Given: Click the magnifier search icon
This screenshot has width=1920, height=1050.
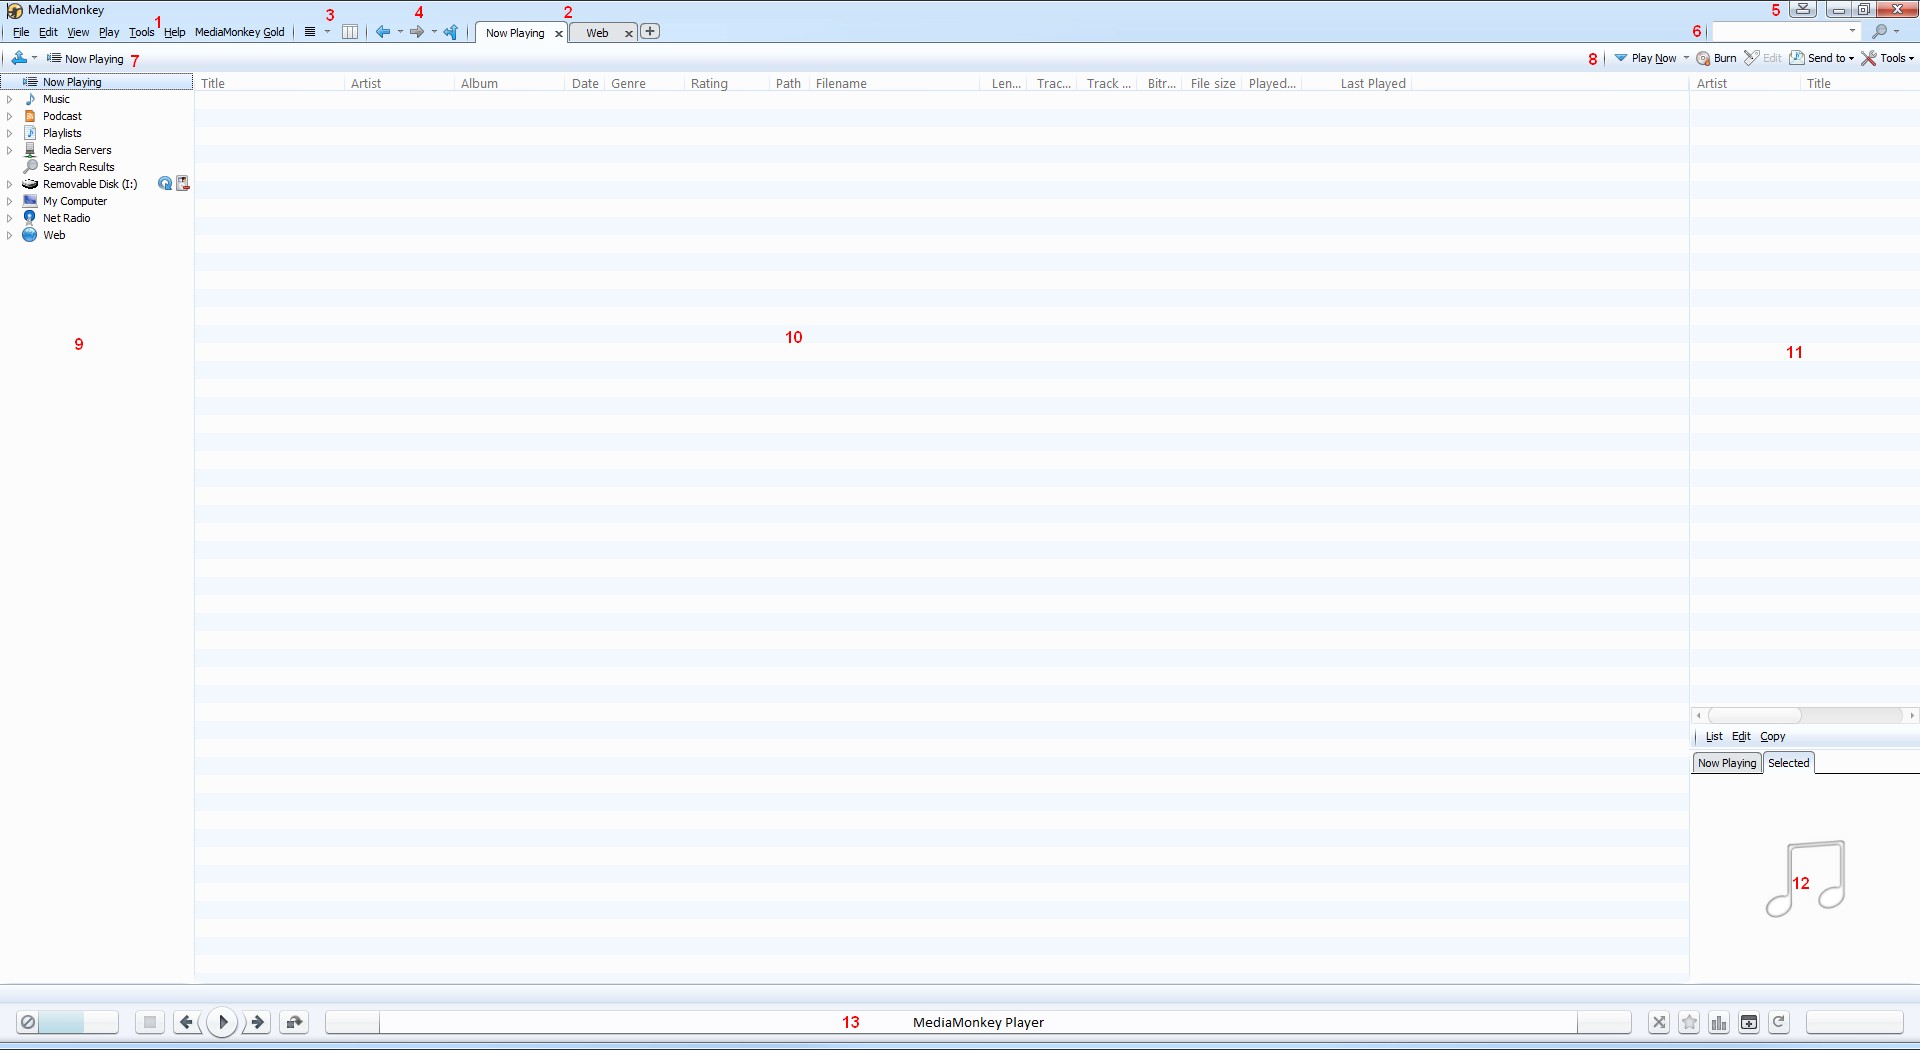Looking at the screenshot, I should [x=1880, y=32].
